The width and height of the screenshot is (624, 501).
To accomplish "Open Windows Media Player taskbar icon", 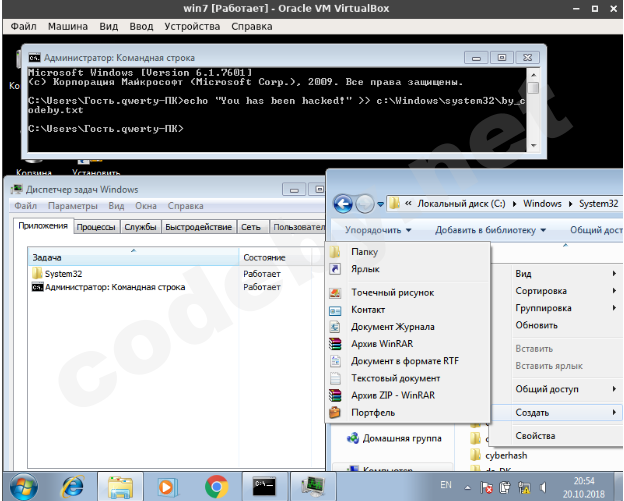I will [x=166, y=487].
